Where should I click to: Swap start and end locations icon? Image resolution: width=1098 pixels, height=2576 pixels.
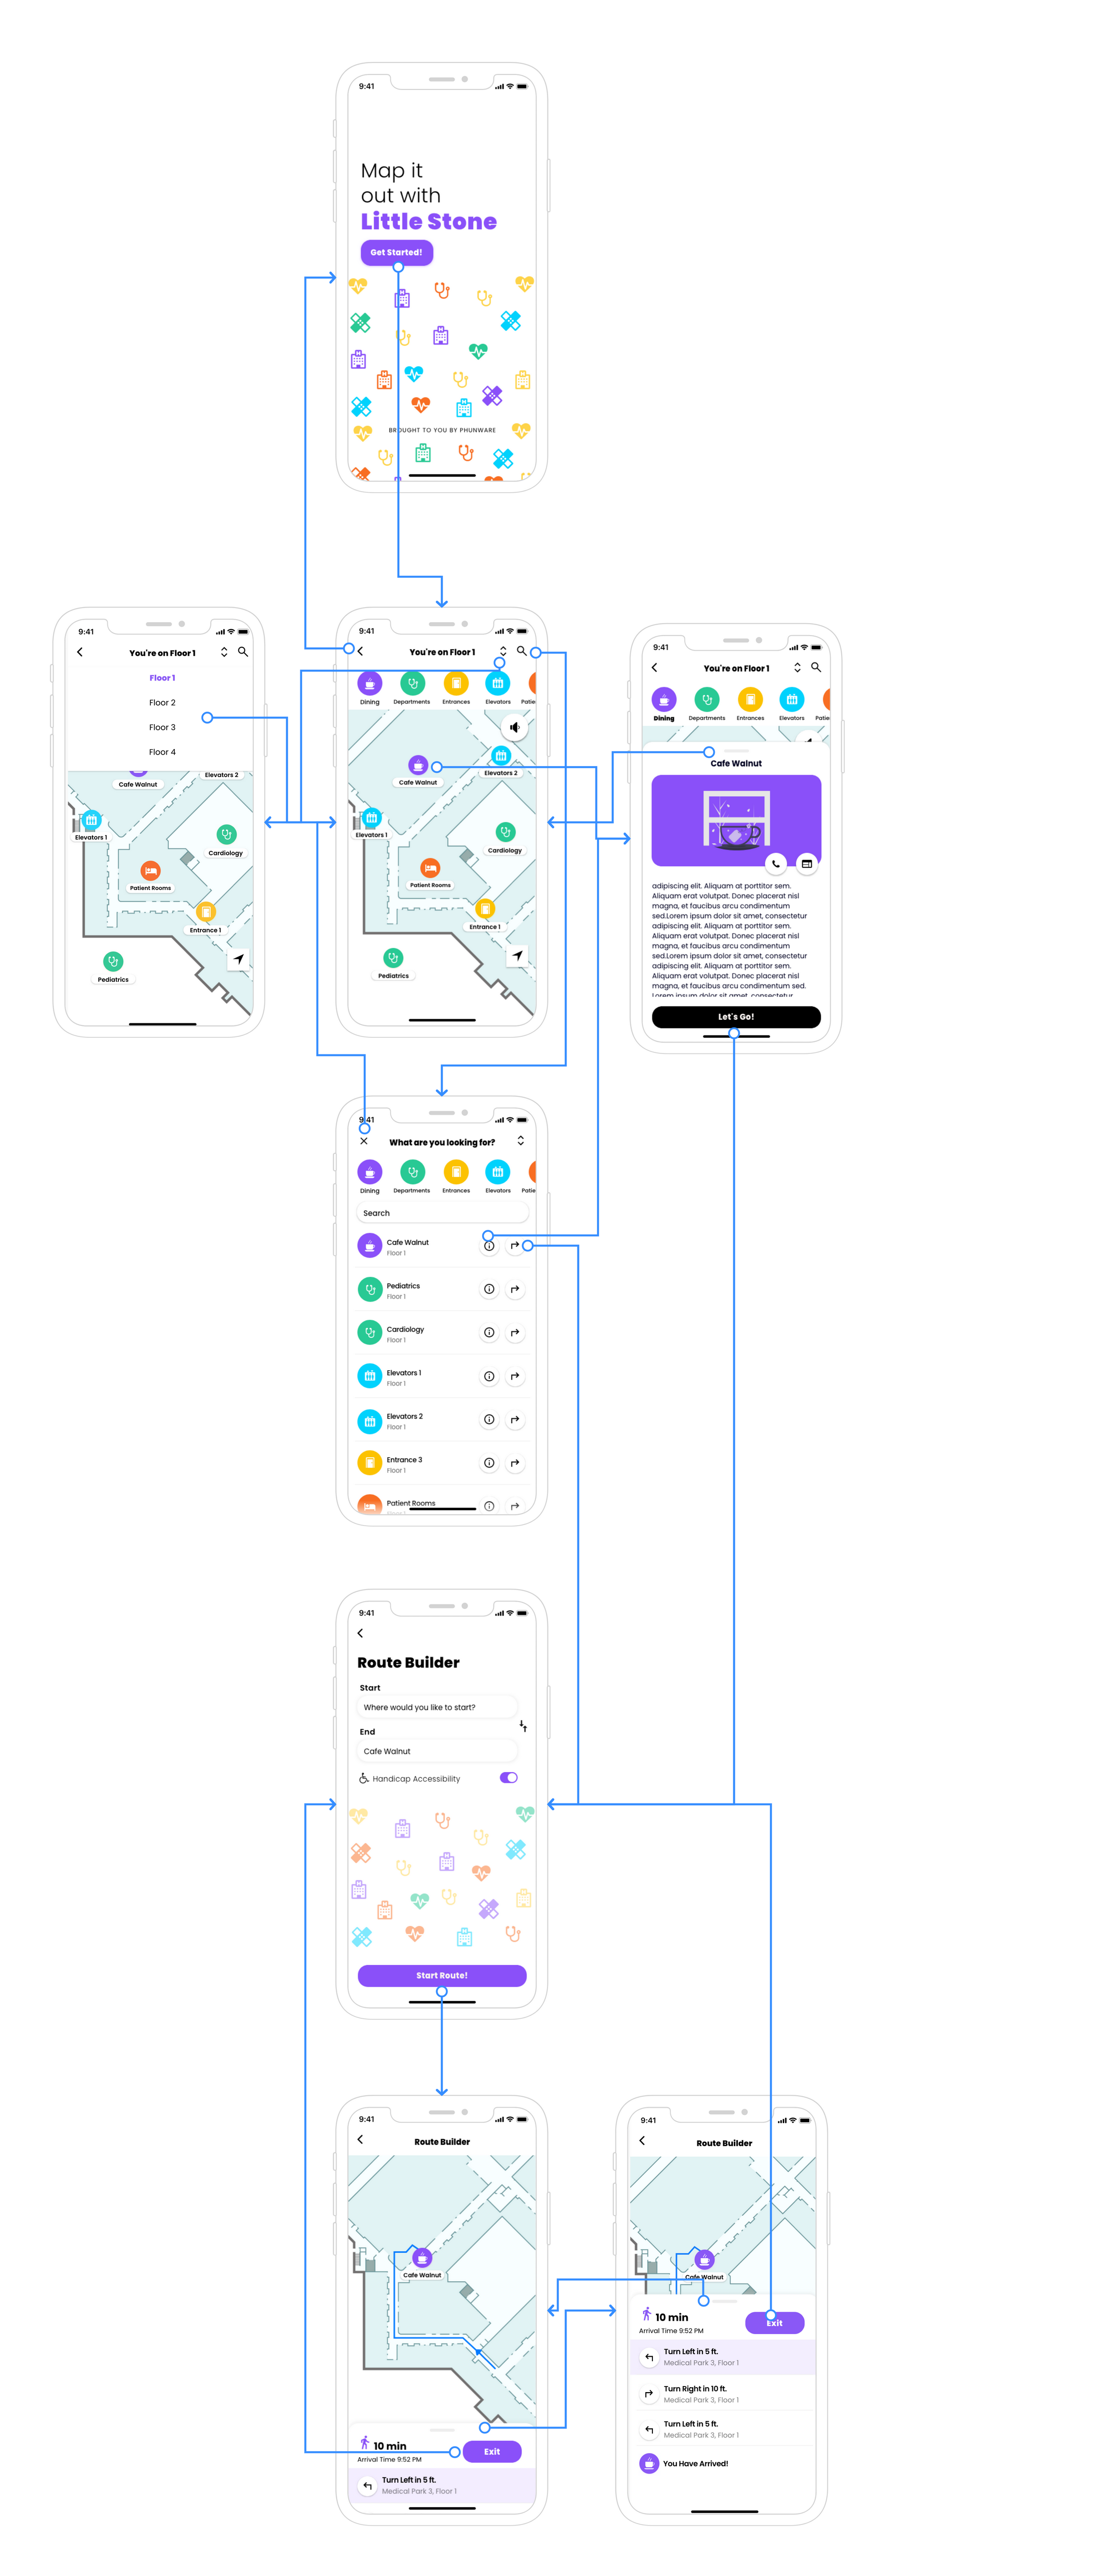point(523,1726)
